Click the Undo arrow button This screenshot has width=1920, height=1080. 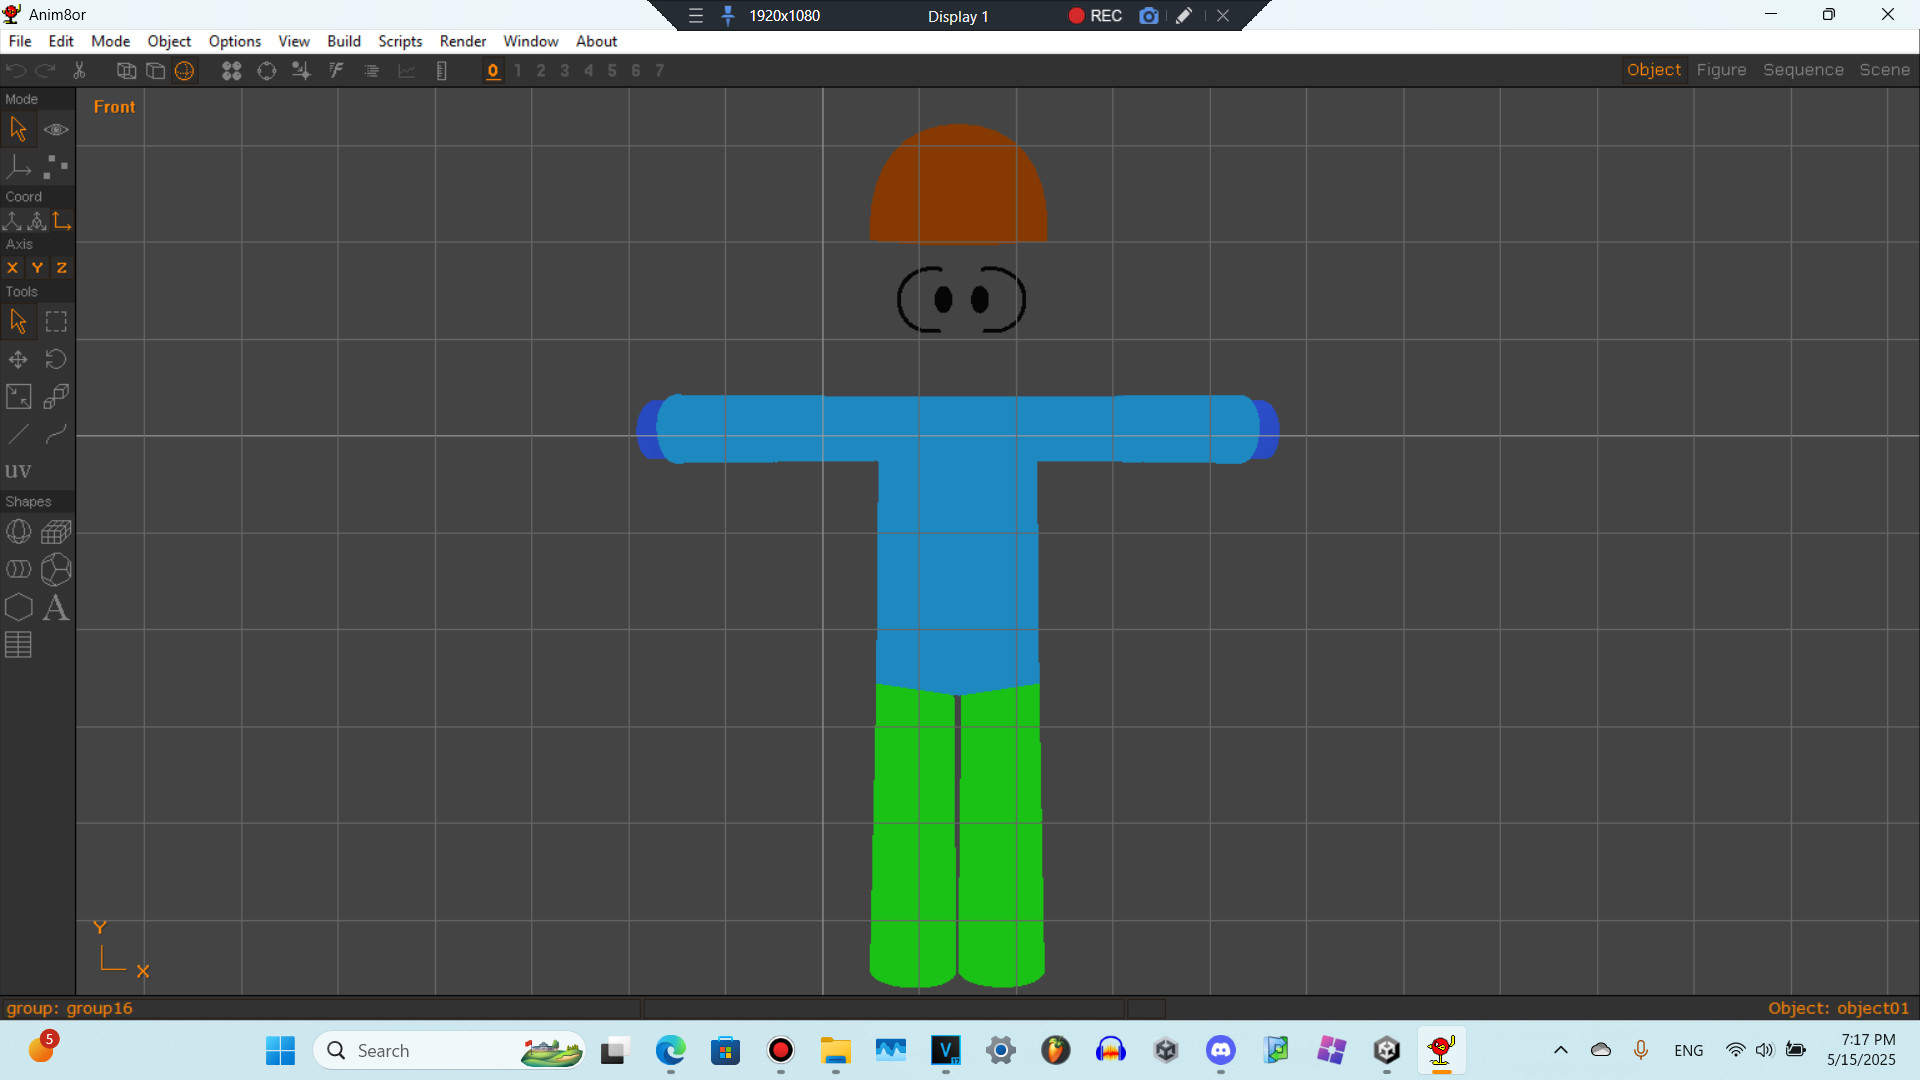[x=15, y=70]
